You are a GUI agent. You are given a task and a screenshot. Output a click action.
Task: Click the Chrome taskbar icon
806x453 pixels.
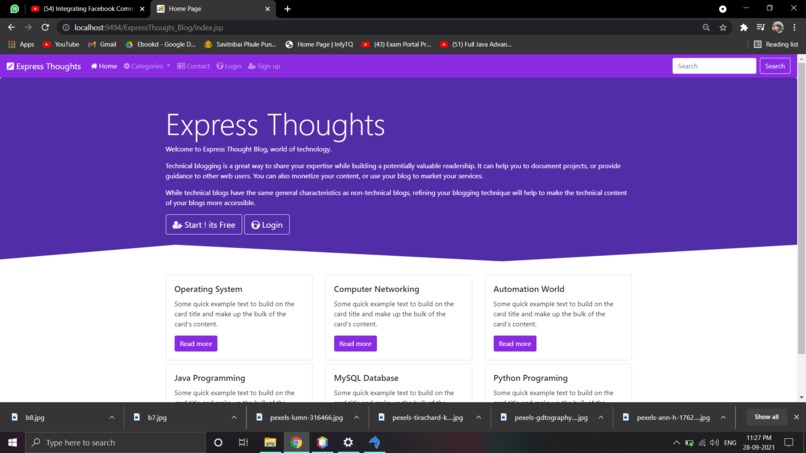[296, 442]
